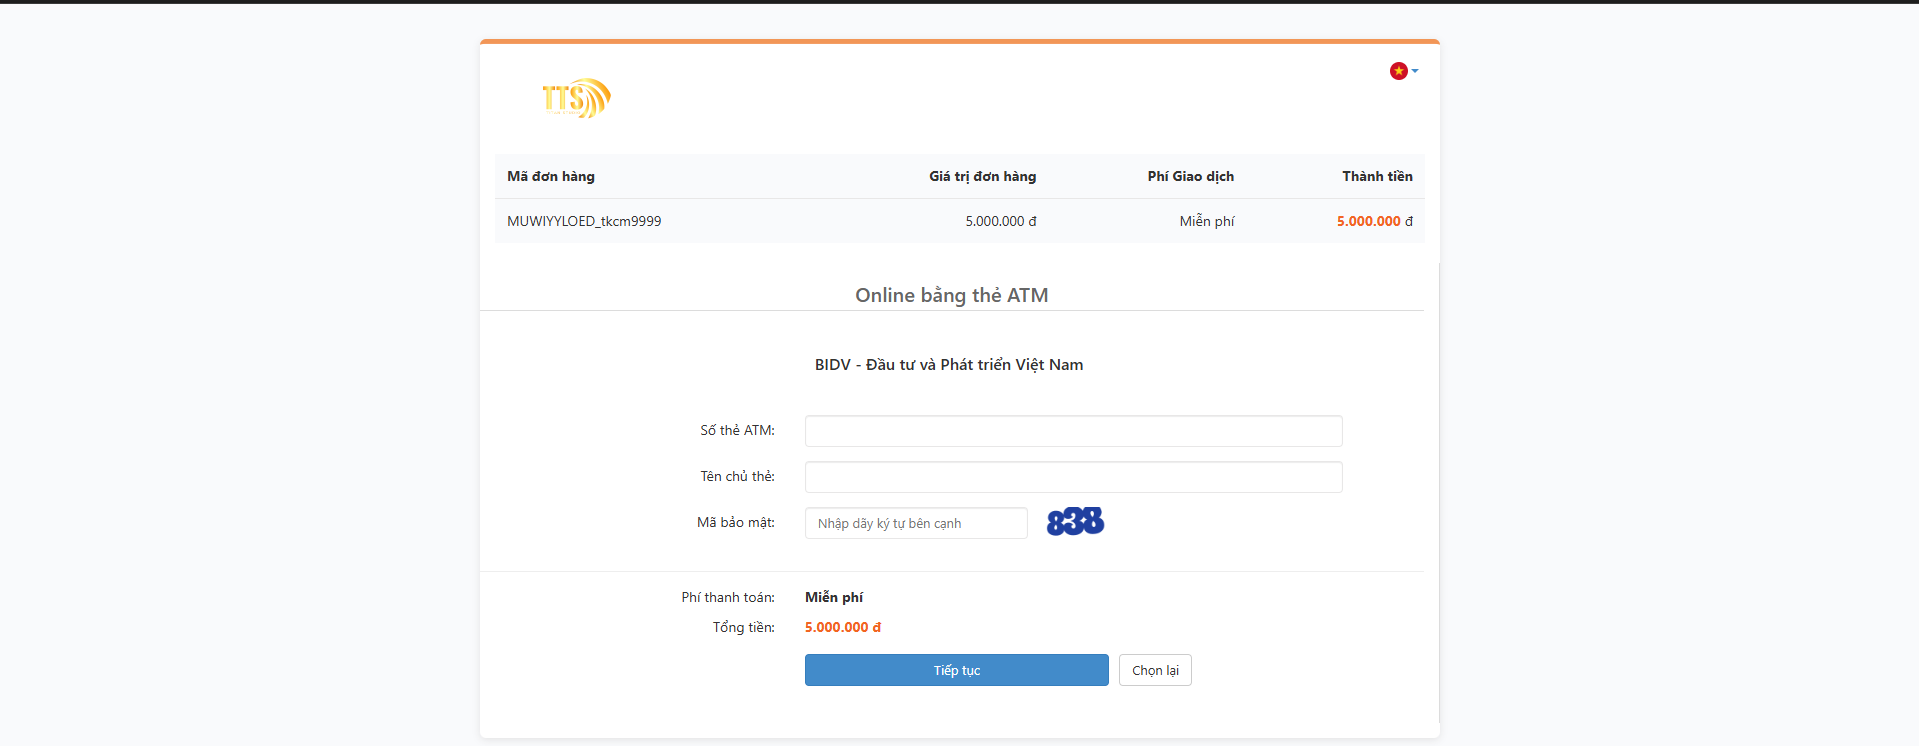The height and width of the screenshot is (746, 1919).
Task: Focus the Số thẻ ATM input field
Action: click(1073, 431)
